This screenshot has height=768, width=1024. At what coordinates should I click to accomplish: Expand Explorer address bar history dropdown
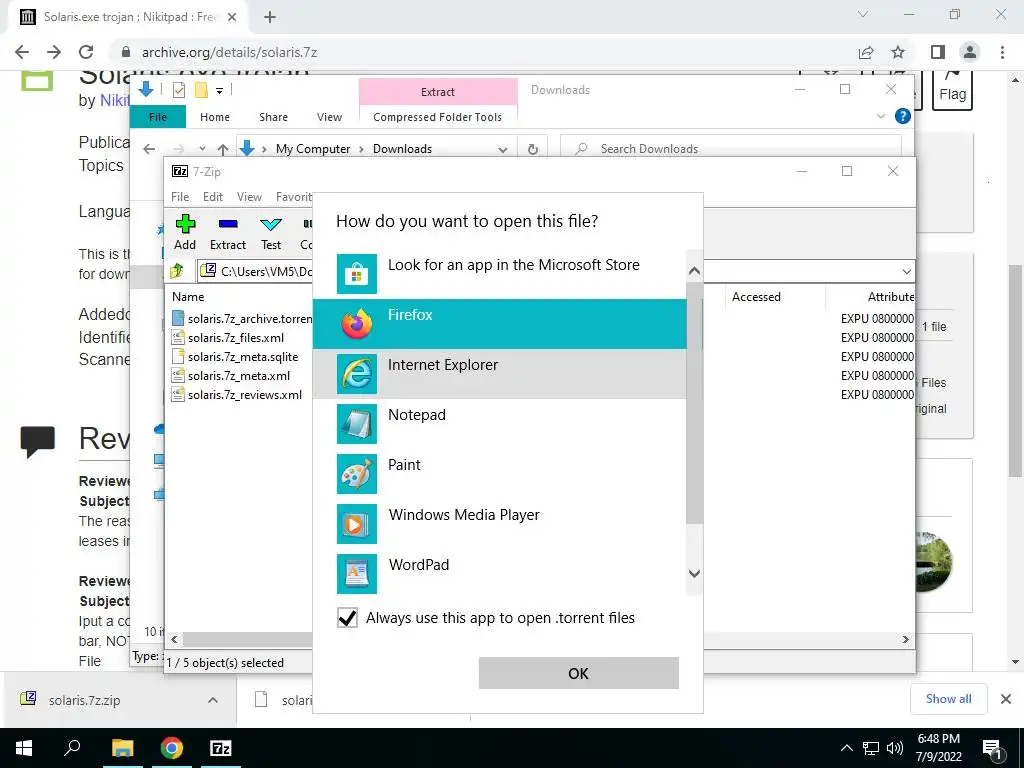click(502, 149)
